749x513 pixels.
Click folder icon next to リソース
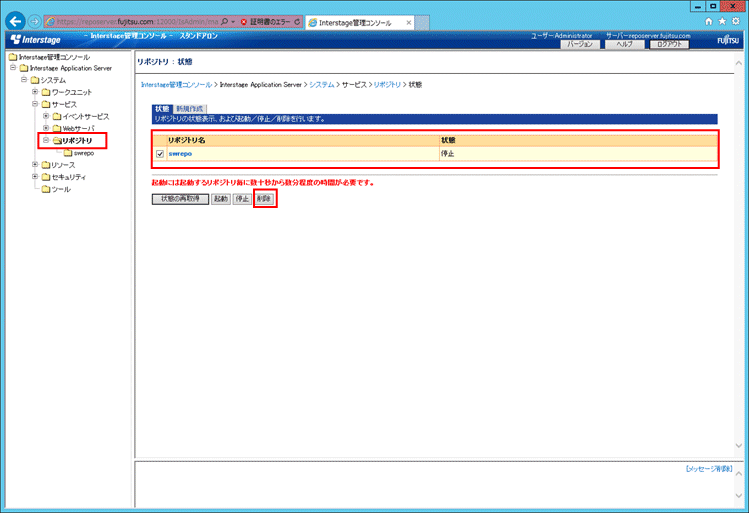coord(46,165)
